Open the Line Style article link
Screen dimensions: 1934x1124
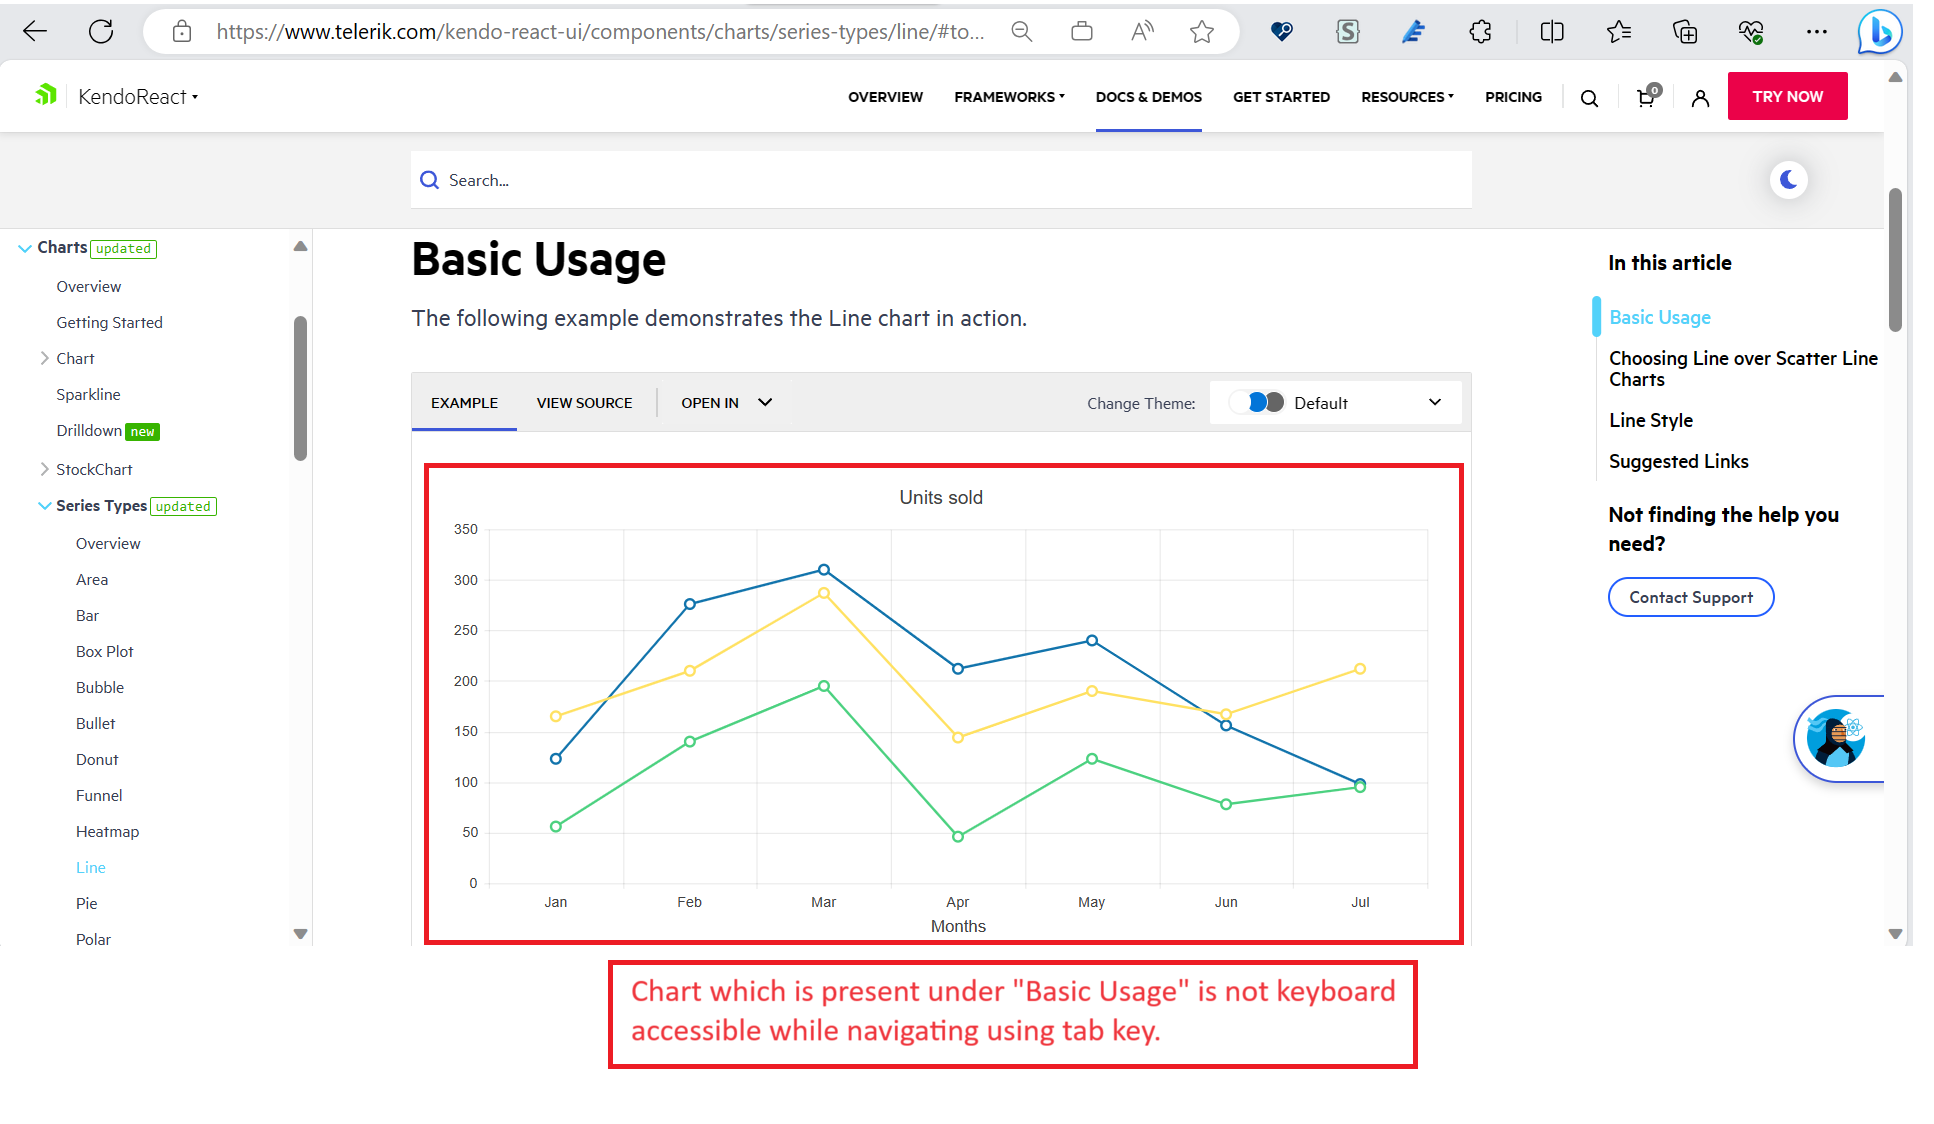(1650, 420)
